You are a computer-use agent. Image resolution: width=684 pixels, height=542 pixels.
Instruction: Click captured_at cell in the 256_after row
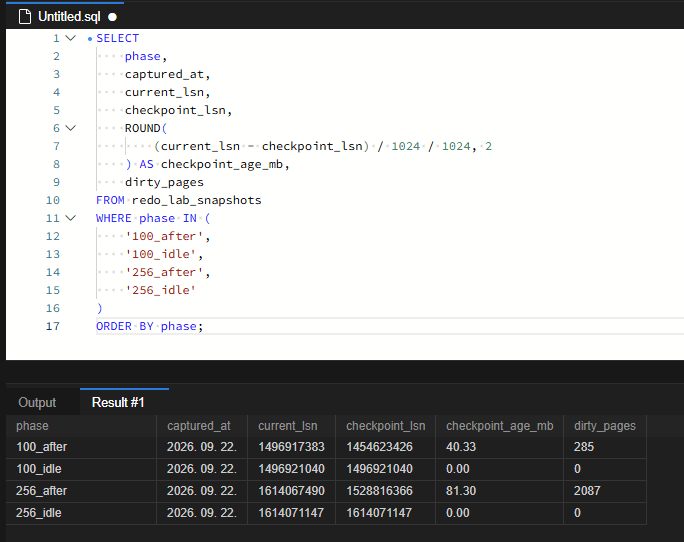pos(202,491)
